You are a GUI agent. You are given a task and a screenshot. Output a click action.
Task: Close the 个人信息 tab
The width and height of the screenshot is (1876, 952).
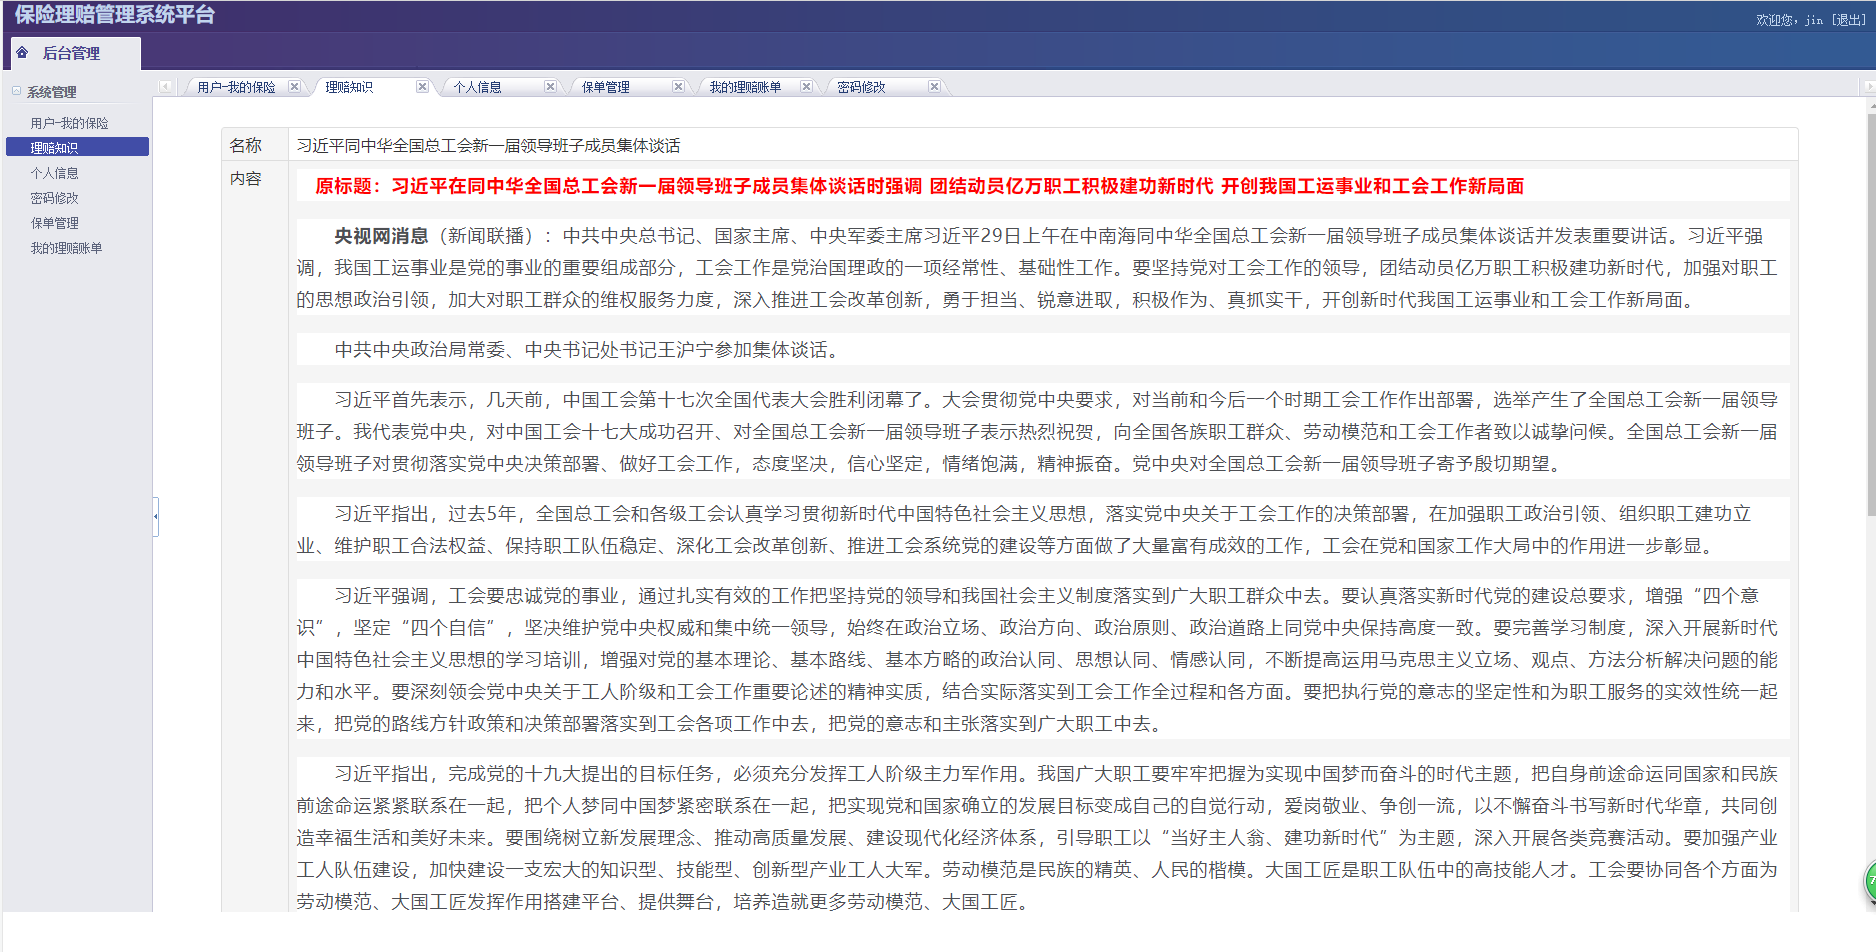[550, 86]
